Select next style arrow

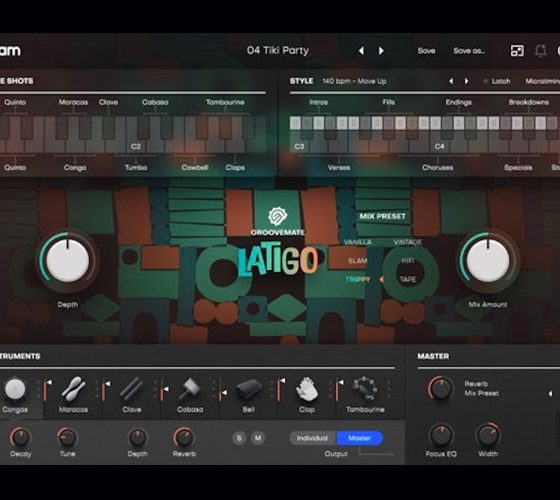pyautogui.click(x=466, y=81)
